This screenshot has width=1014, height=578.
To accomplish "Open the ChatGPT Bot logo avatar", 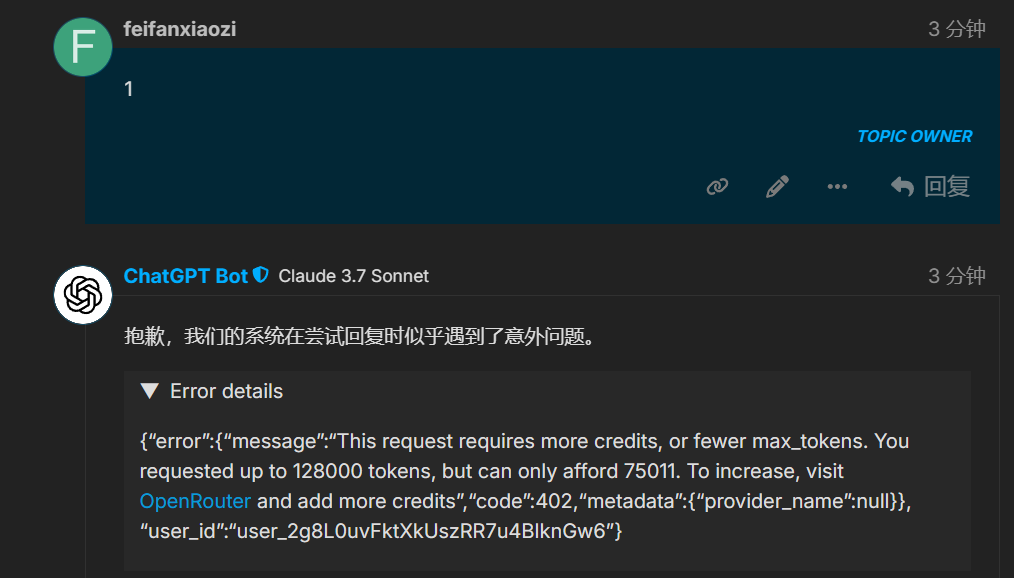I will tap(83, 295).
